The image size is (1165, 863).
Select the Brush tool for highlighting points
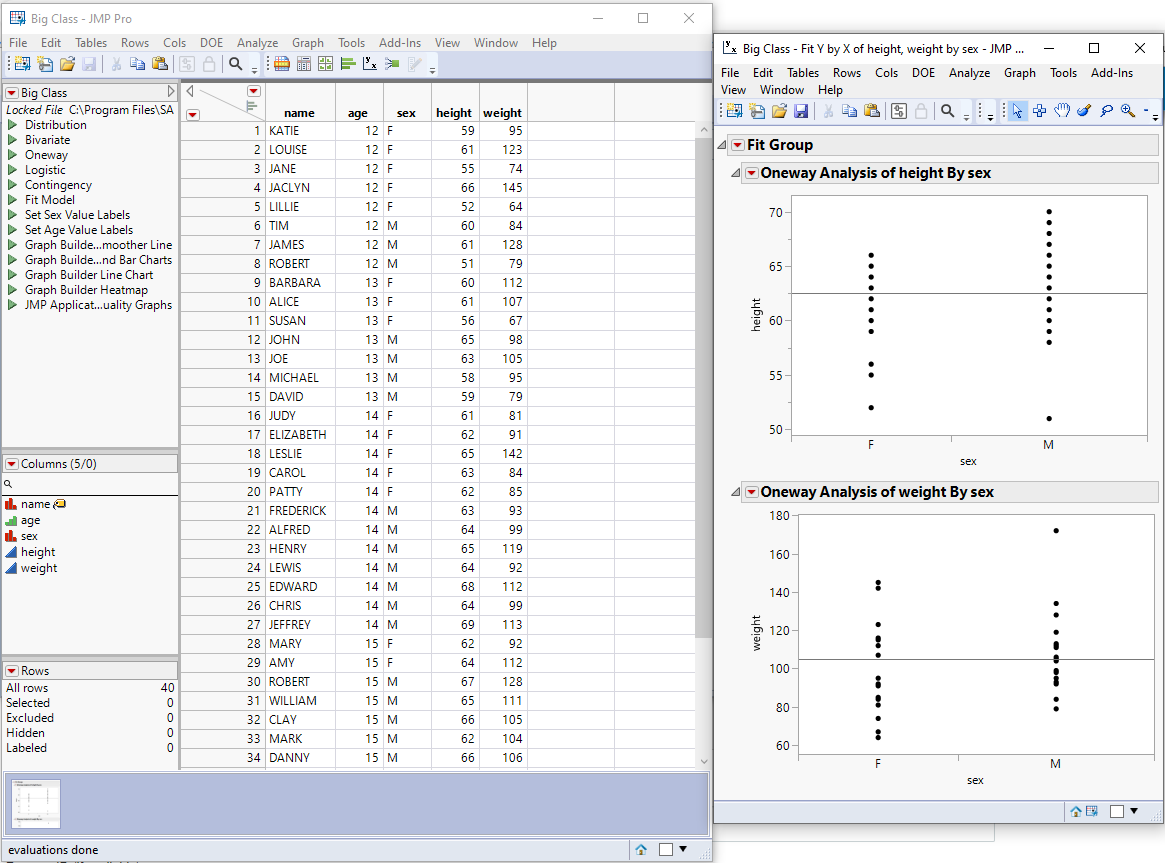(x=1083, y=111)
